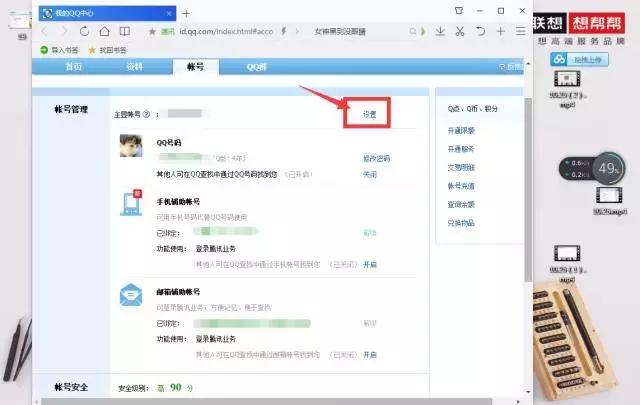
Task: Bookmark this page with the star icon
Action: coord(152,31)
